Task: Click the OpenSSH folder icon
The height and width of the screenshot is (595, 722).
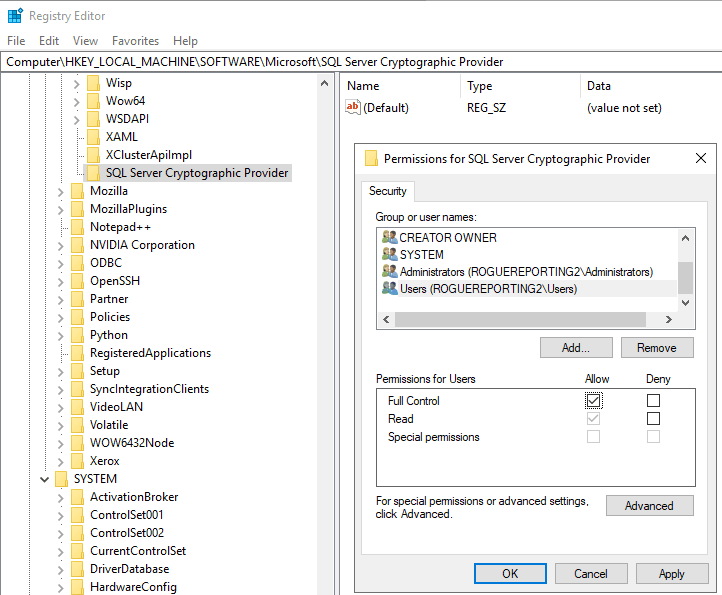Action: tap(77, 280)
